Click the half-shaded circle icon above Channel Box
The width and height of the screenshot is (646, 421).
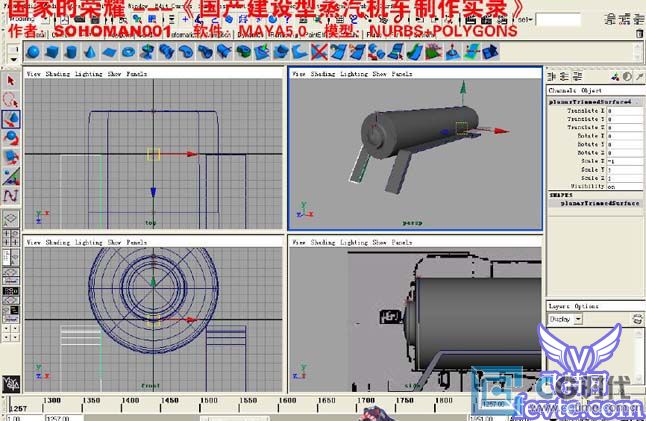pyautogui.click(x=627, y=77)
